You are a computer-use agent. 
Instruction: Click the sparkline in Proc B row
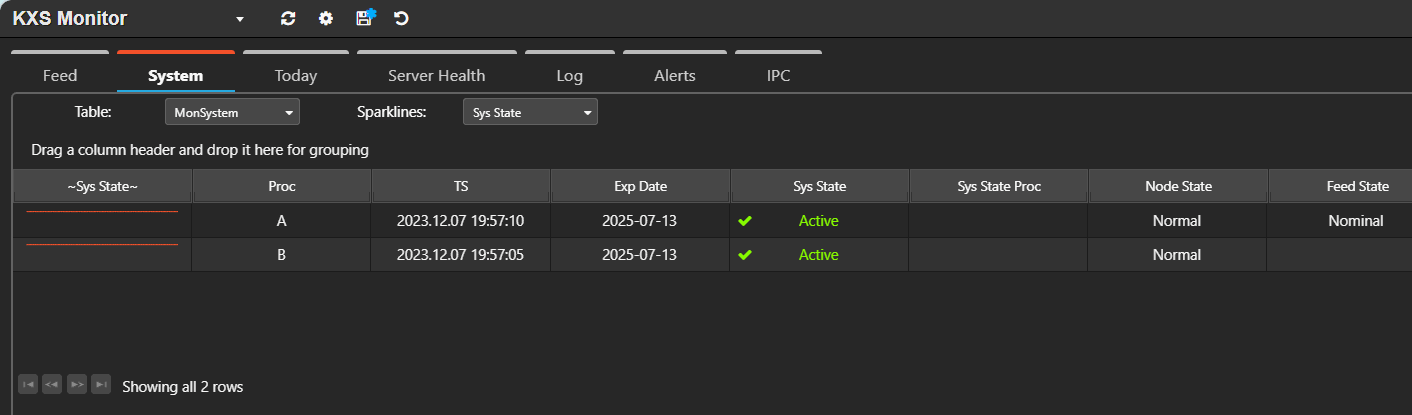click(x=102, y=244)
